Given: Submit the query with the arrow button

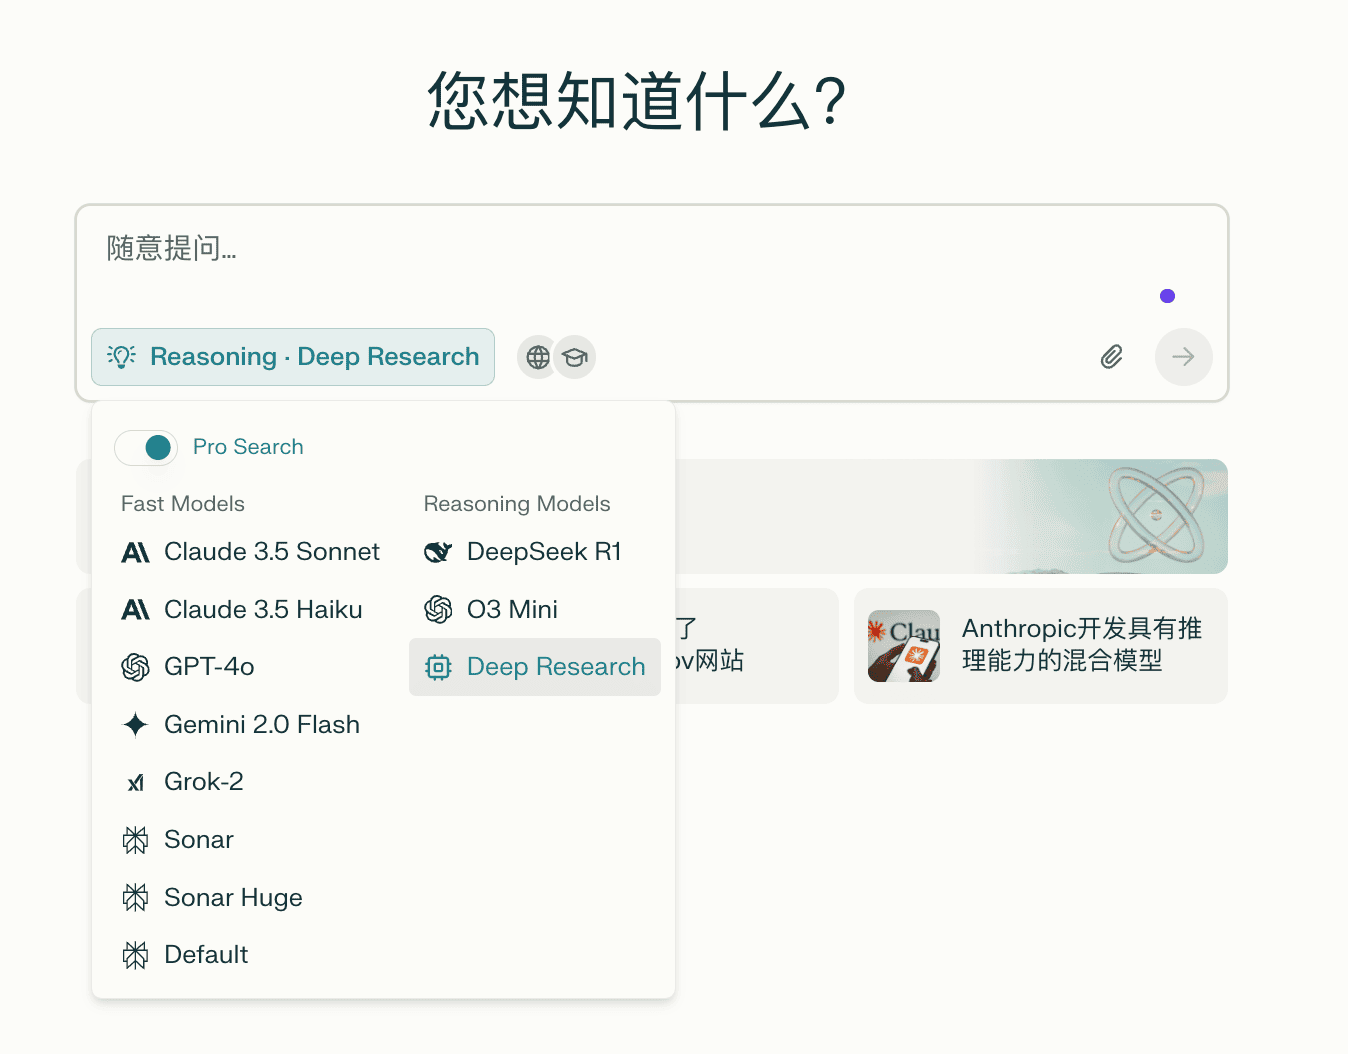Looking at the screenshot, I should tap(1184, 357).
